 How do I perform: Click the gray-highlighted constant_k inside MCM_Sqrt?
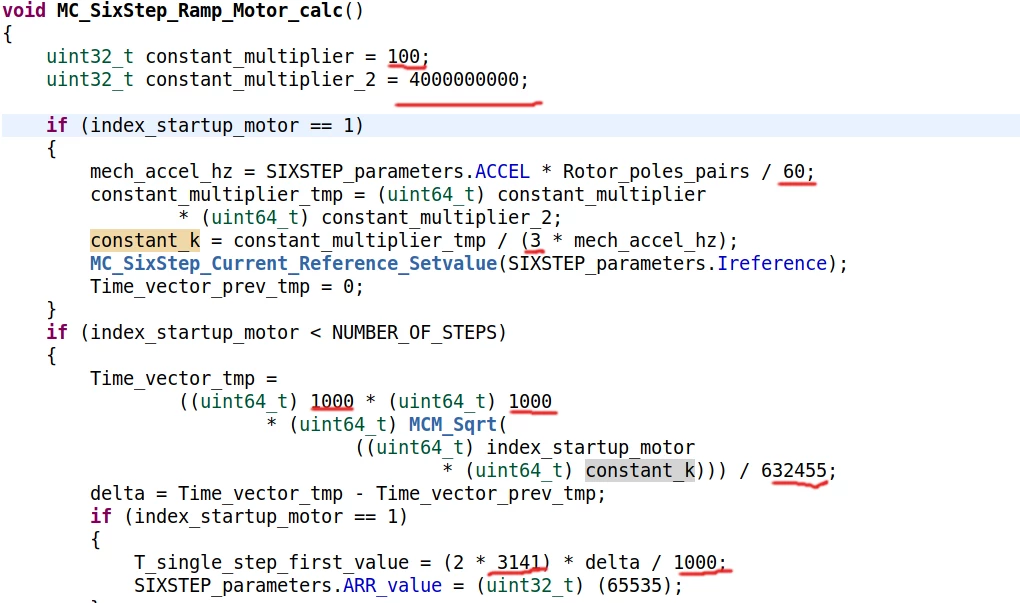[x=639, y=470]
